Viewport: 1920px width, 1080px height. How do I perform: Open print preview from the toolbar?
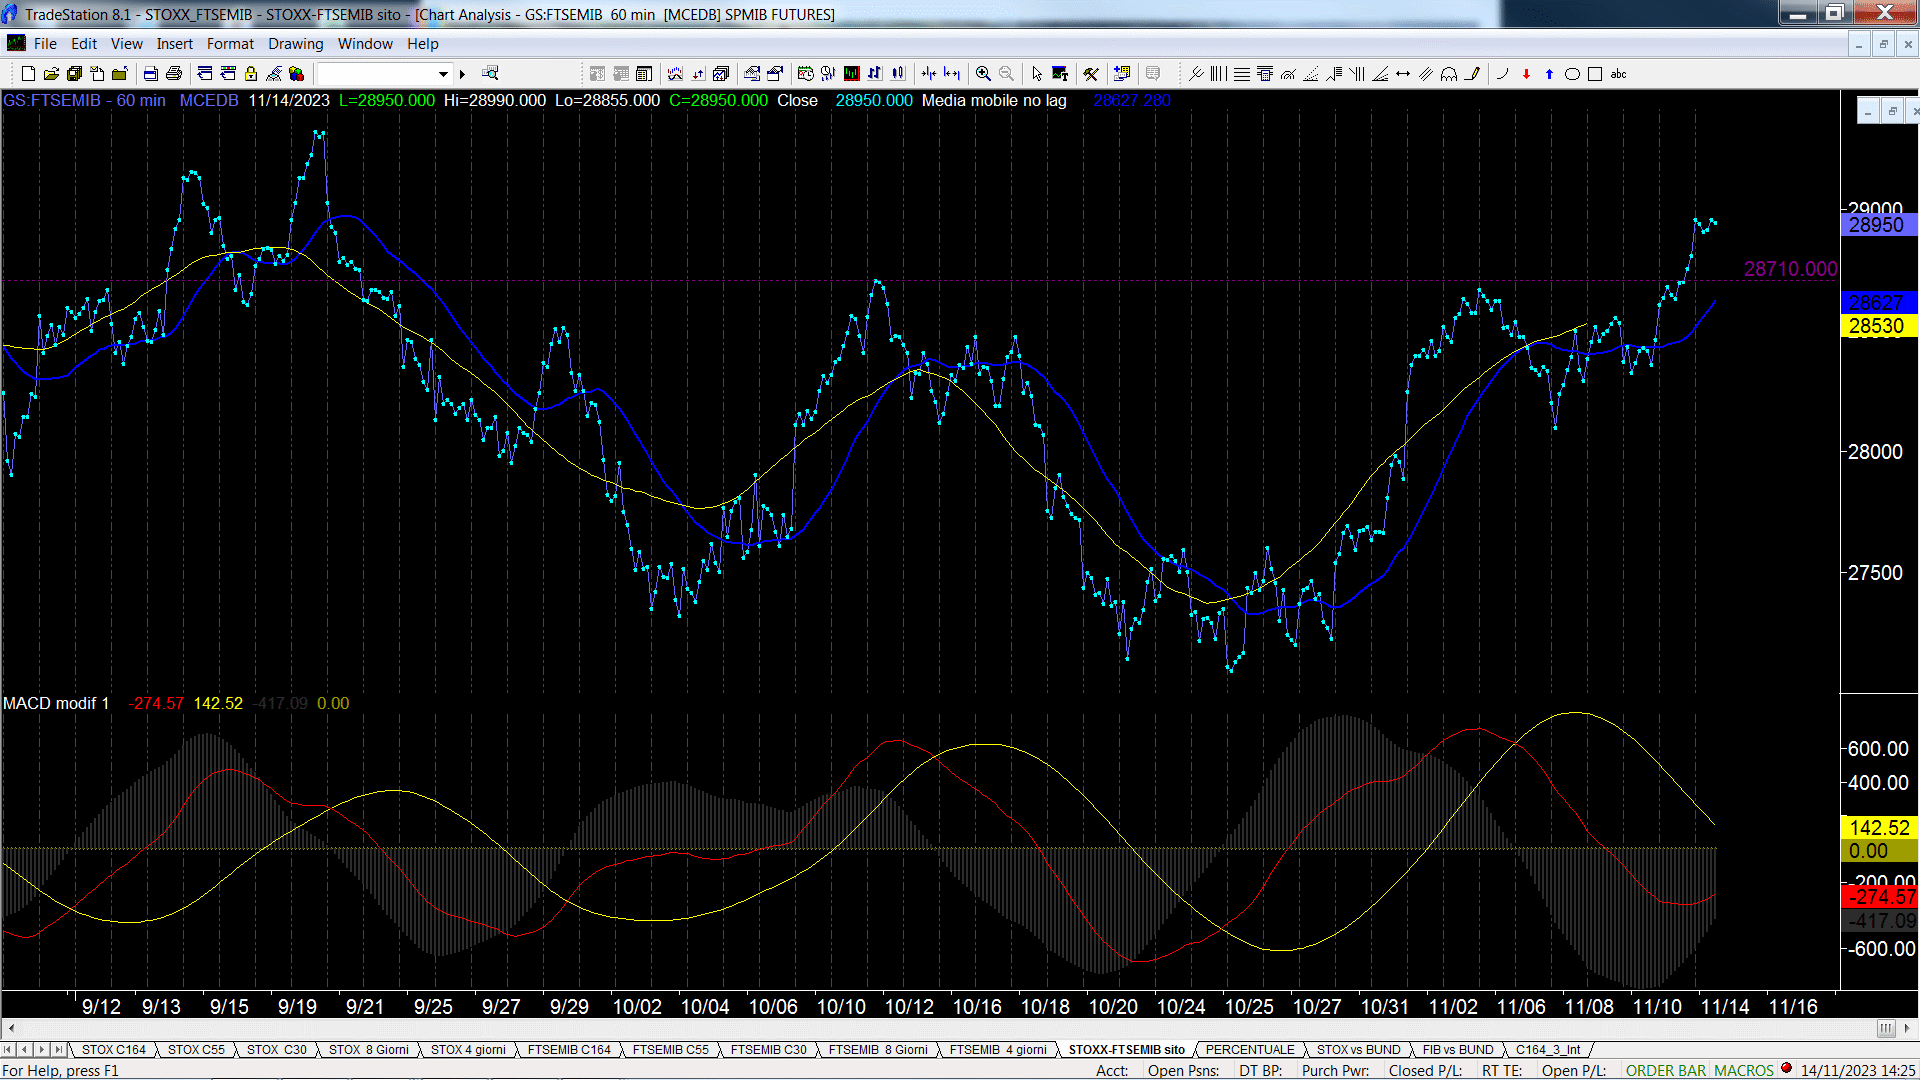[x=150, y=73]
